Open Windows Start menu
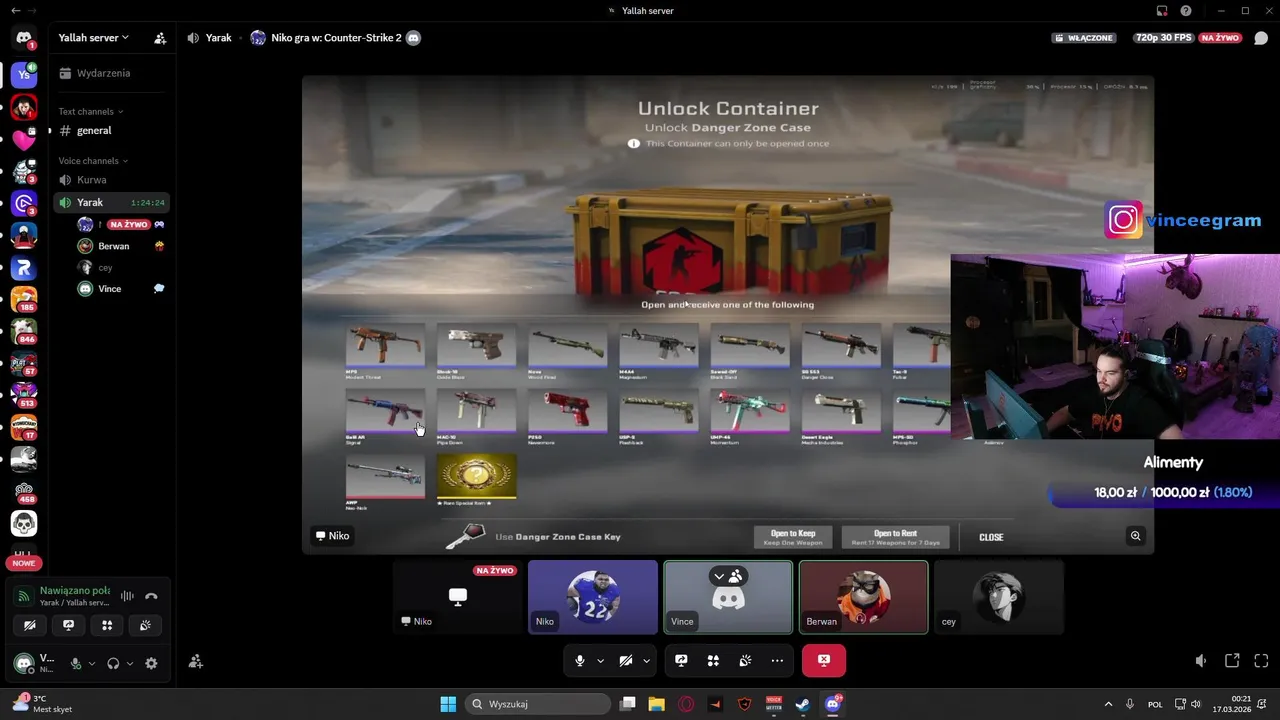This screenshot has width=1280, height=720. (448, 704)
